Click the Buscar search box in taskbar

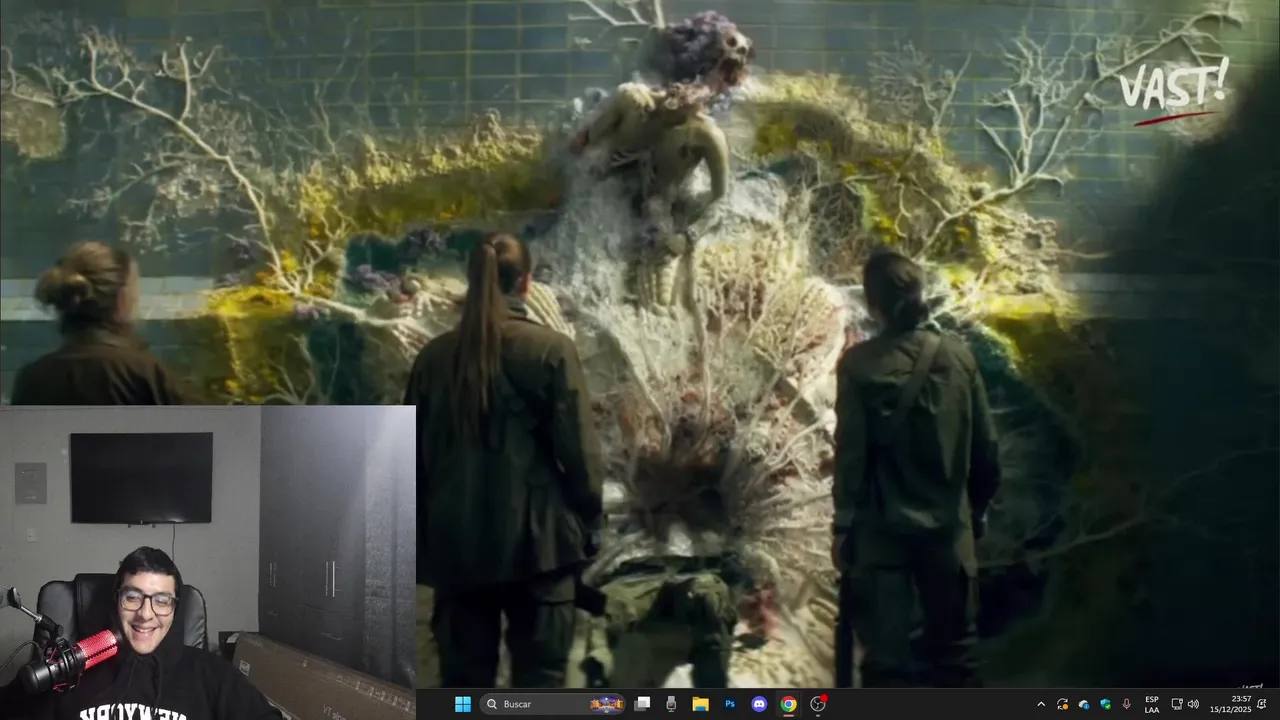click(553, 704)
